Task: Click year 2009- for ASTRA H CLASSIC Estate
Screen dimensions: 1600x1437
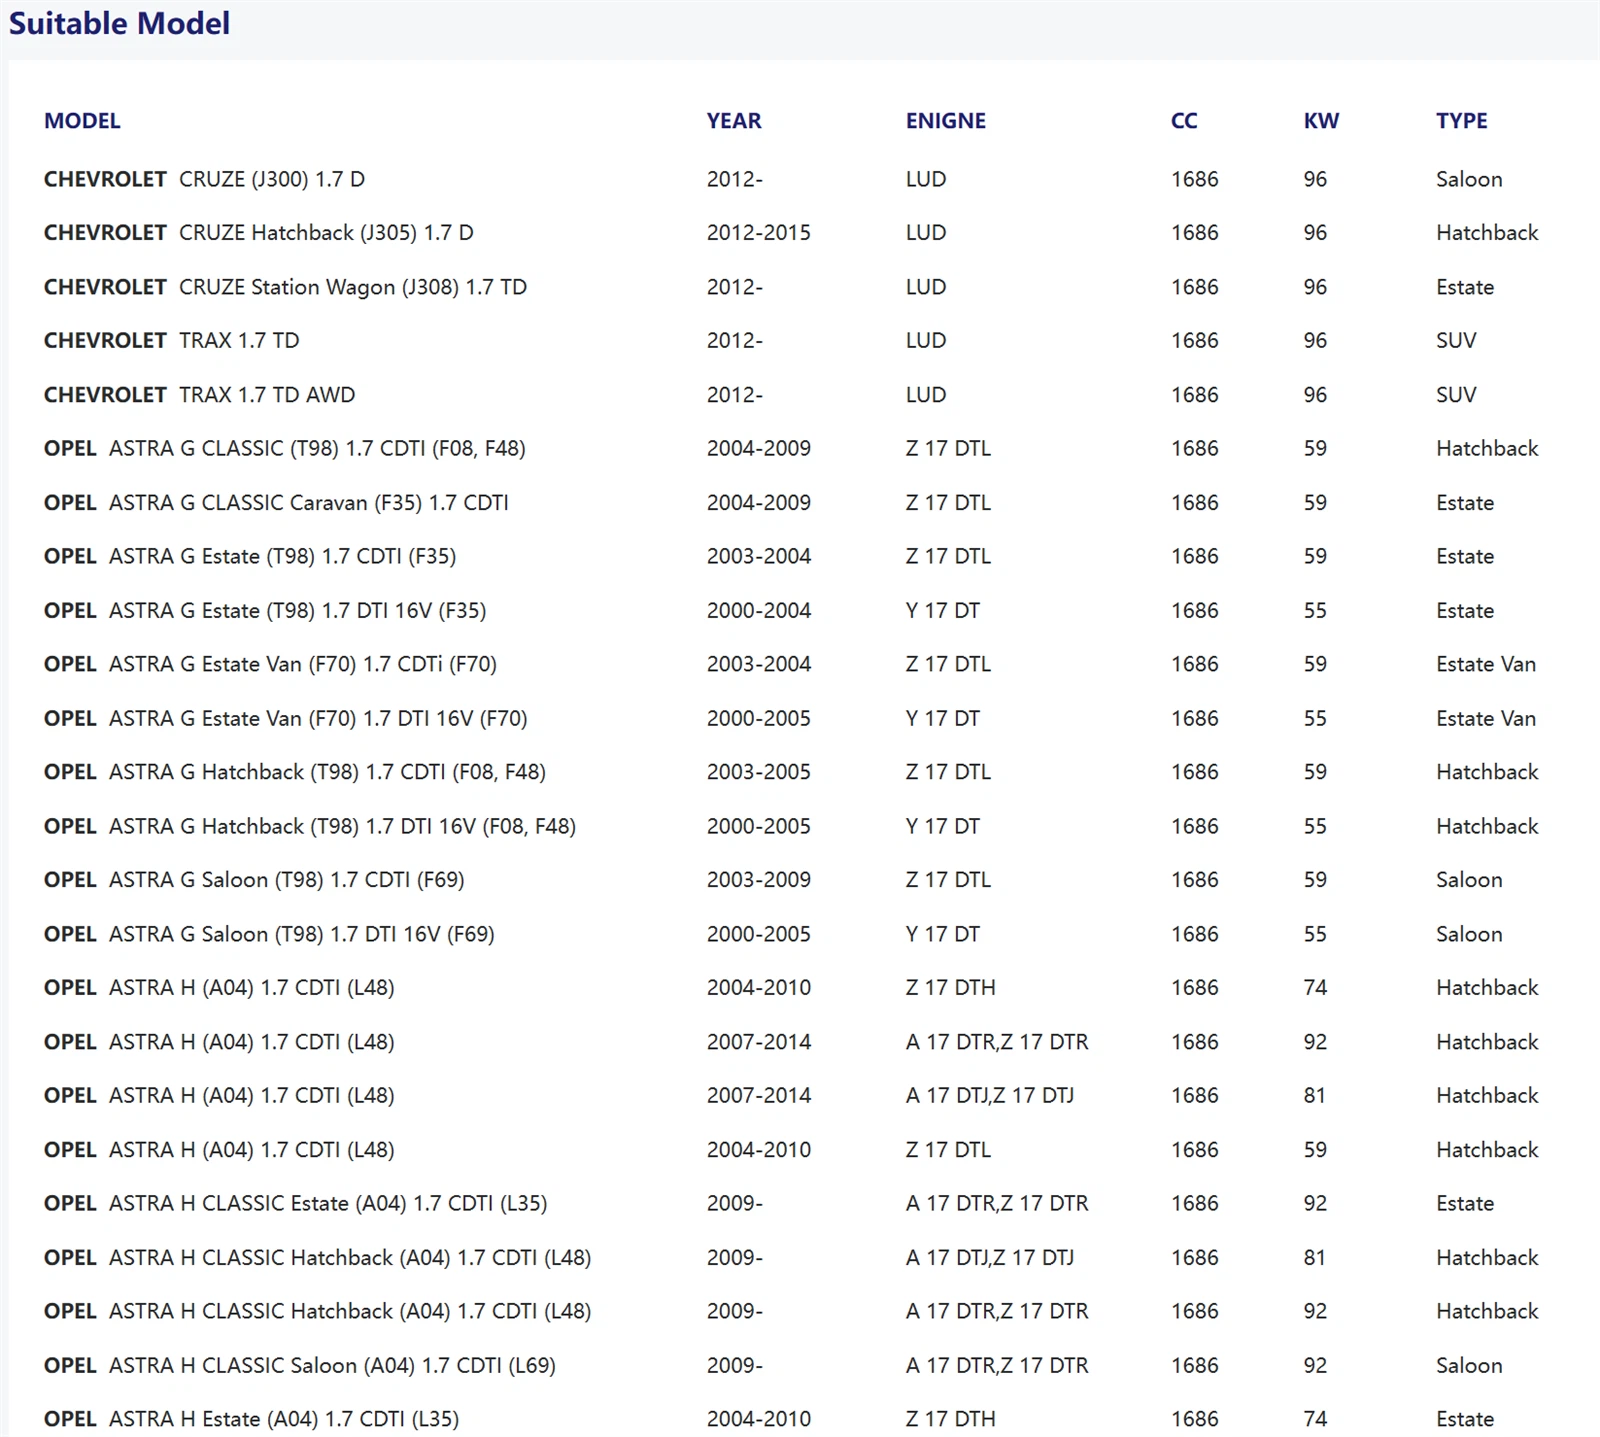Action: coord(735,1204)
